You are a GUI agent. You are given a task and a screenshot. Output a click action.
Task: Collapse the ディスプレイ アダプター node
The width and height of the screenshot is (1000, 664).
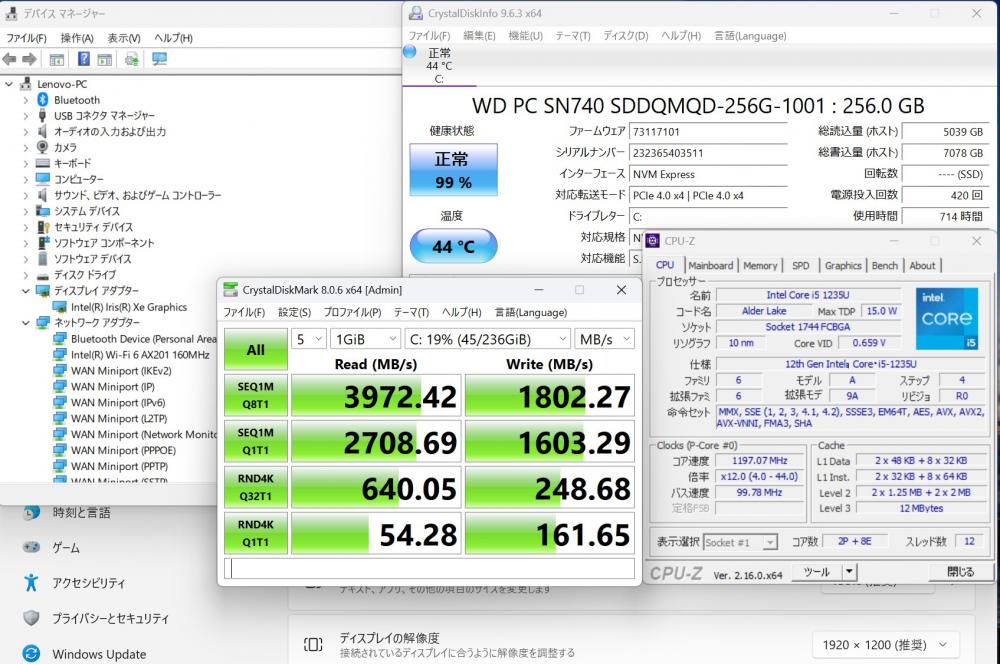coord(26,291)
